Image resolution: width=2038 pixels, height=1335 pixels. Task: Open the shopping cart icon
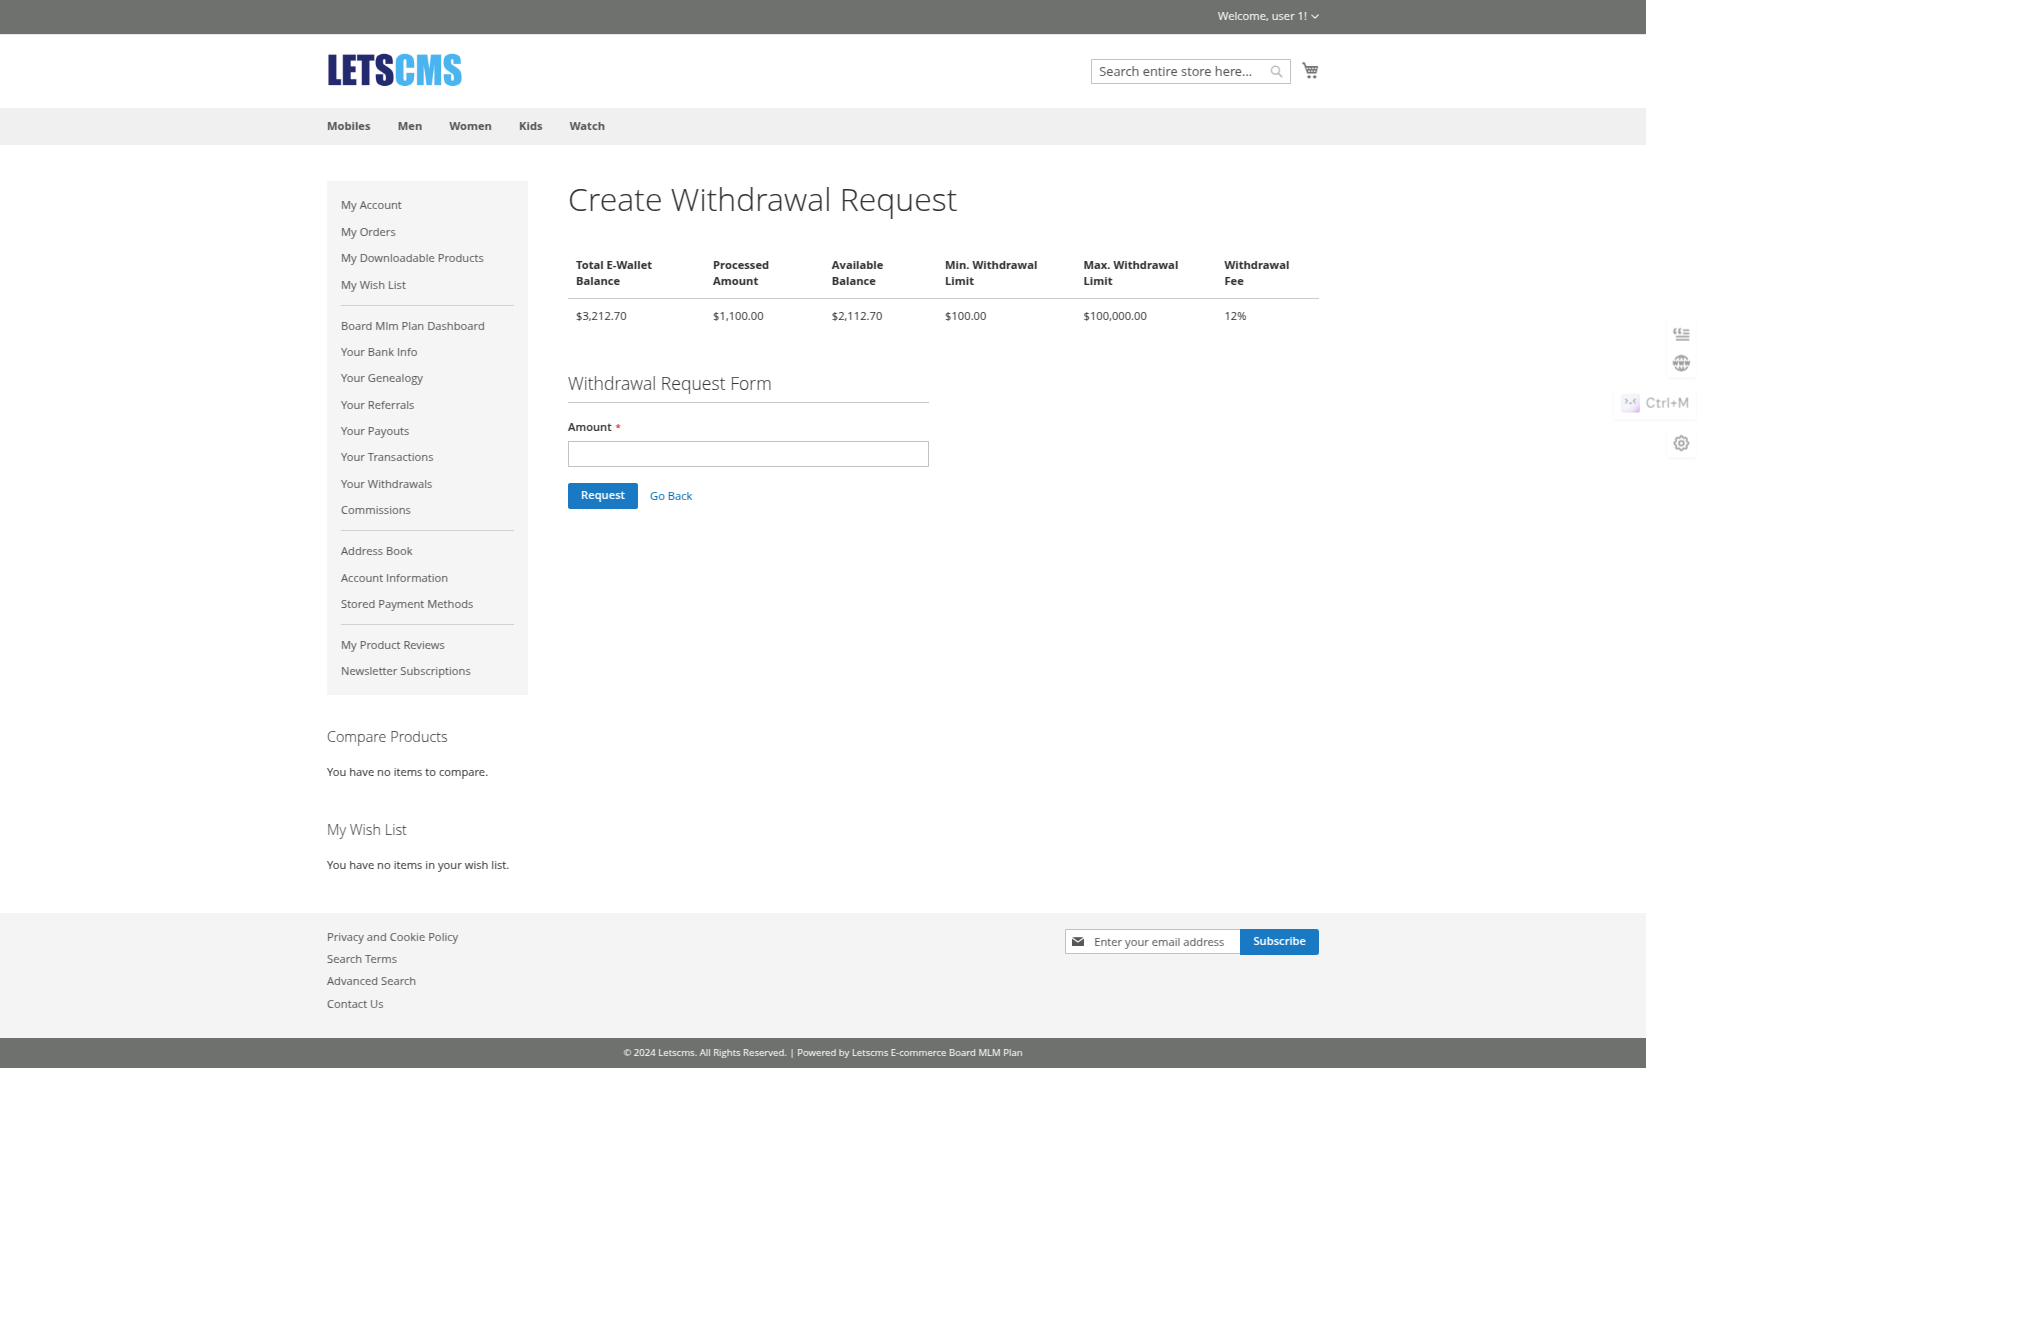(x=1310, y=70)
